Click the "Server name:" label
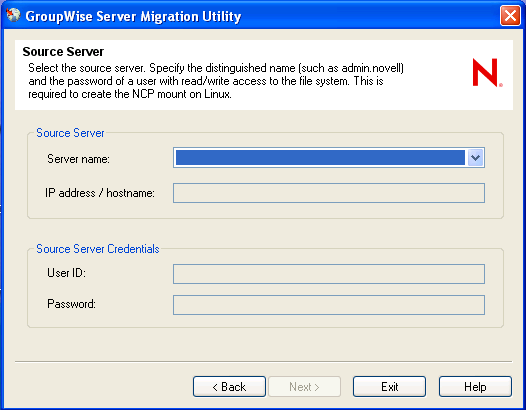 pyautogui.click(x=78, y=159)
